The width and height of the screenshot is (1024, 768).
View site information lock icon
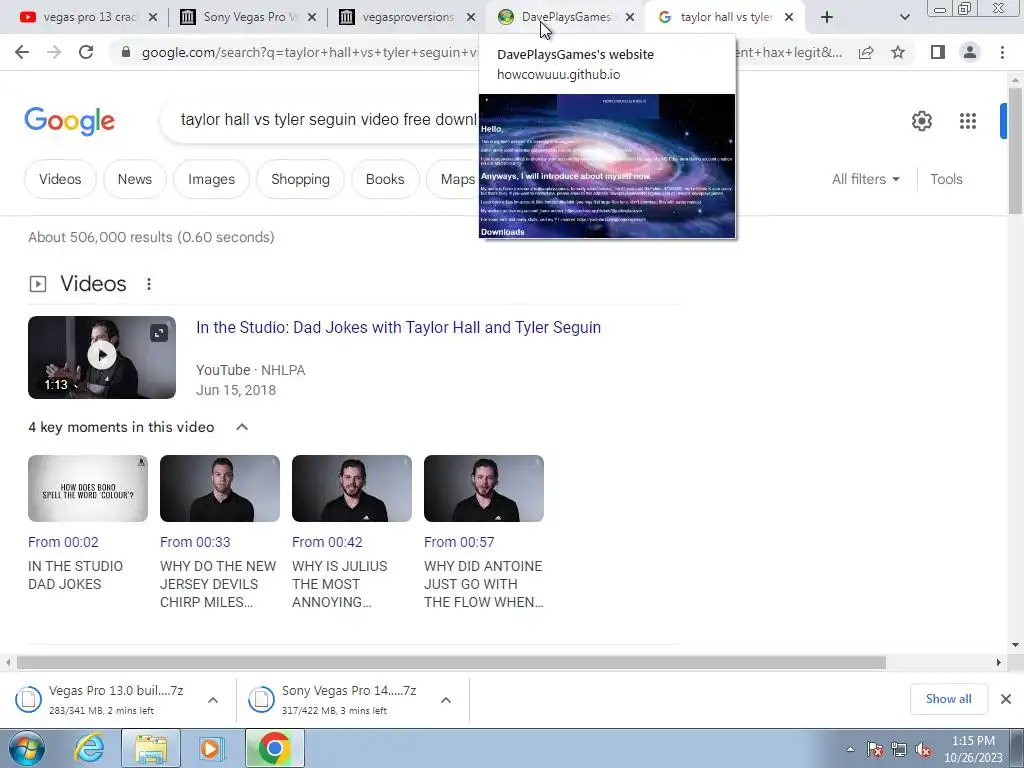(126, 52)
